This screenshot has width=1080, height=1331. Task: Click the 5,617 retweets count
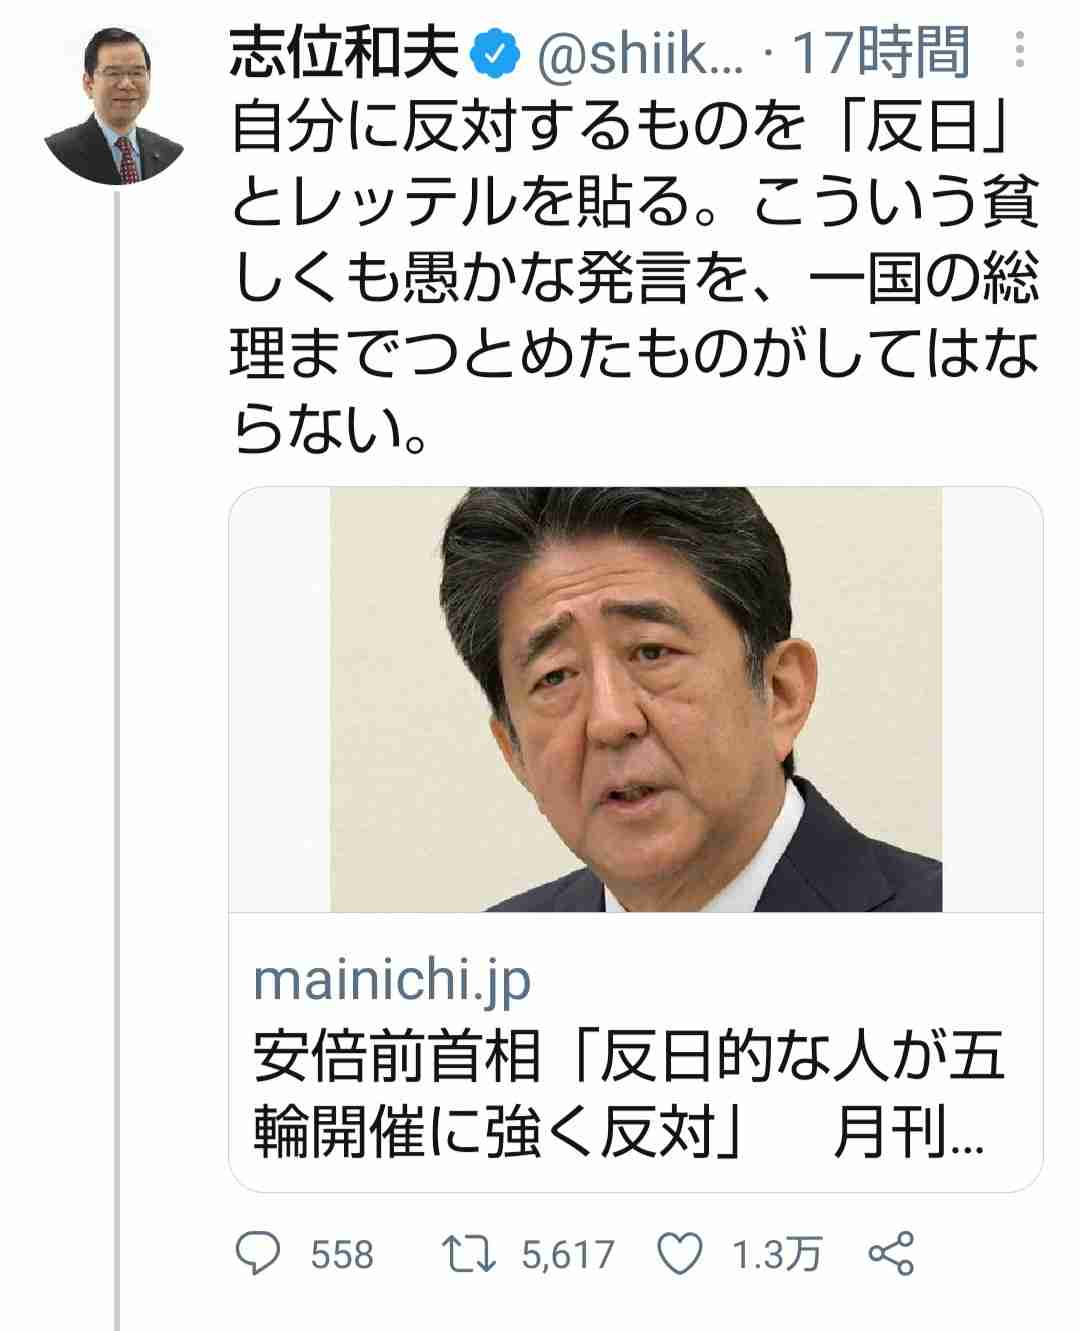pyautogui.click(x=568, y=1254)
